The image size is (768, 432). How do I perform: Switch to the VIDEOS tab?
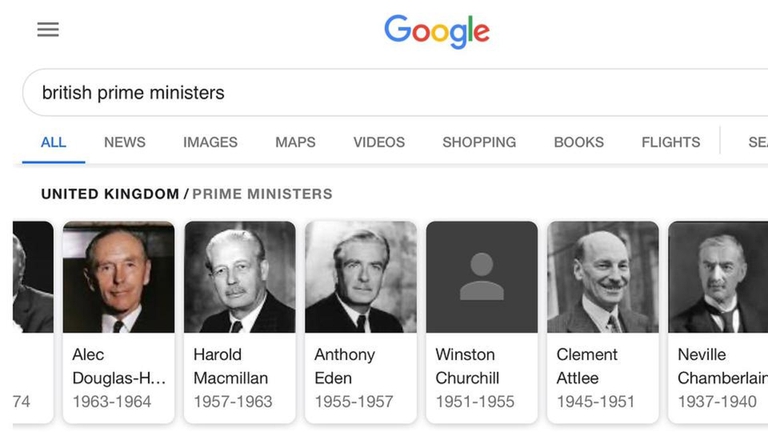379,142
